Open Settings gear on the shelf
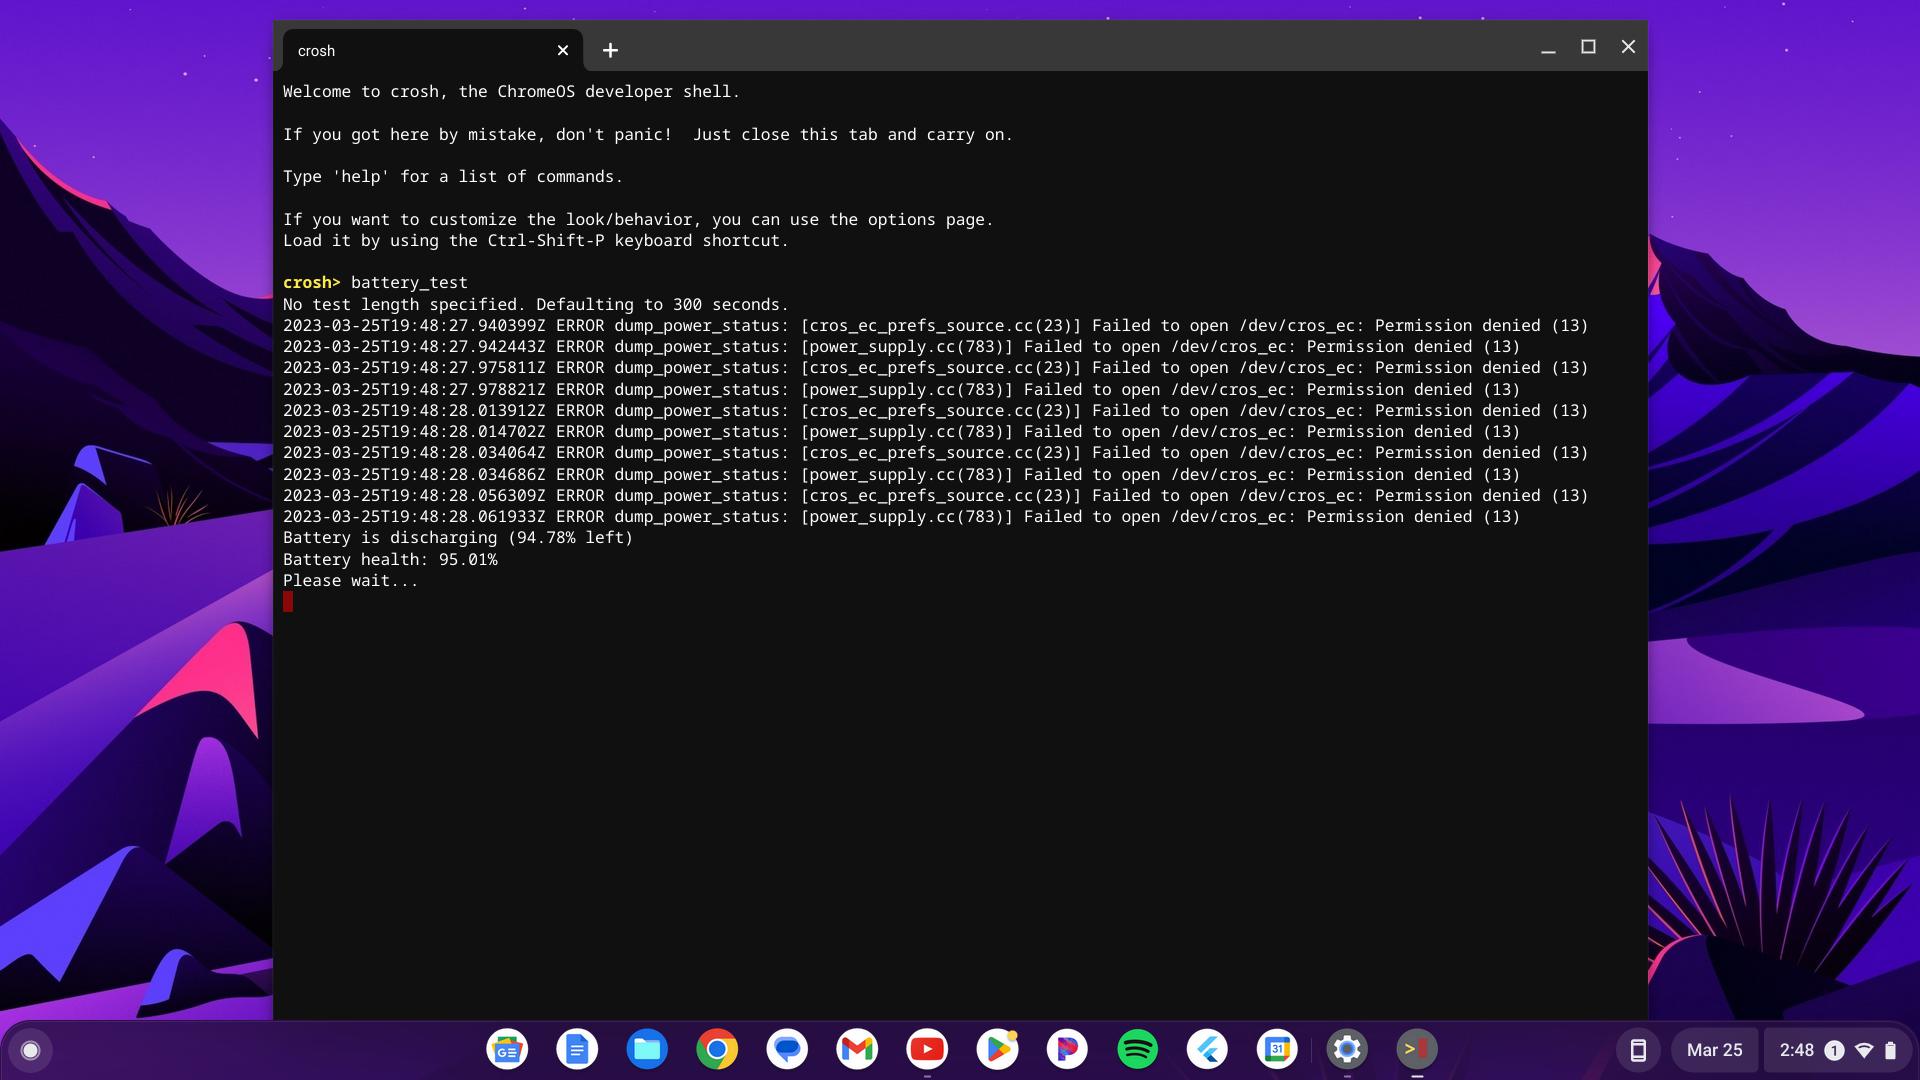1920x1080 pixels. [x=1347, y=1049]
